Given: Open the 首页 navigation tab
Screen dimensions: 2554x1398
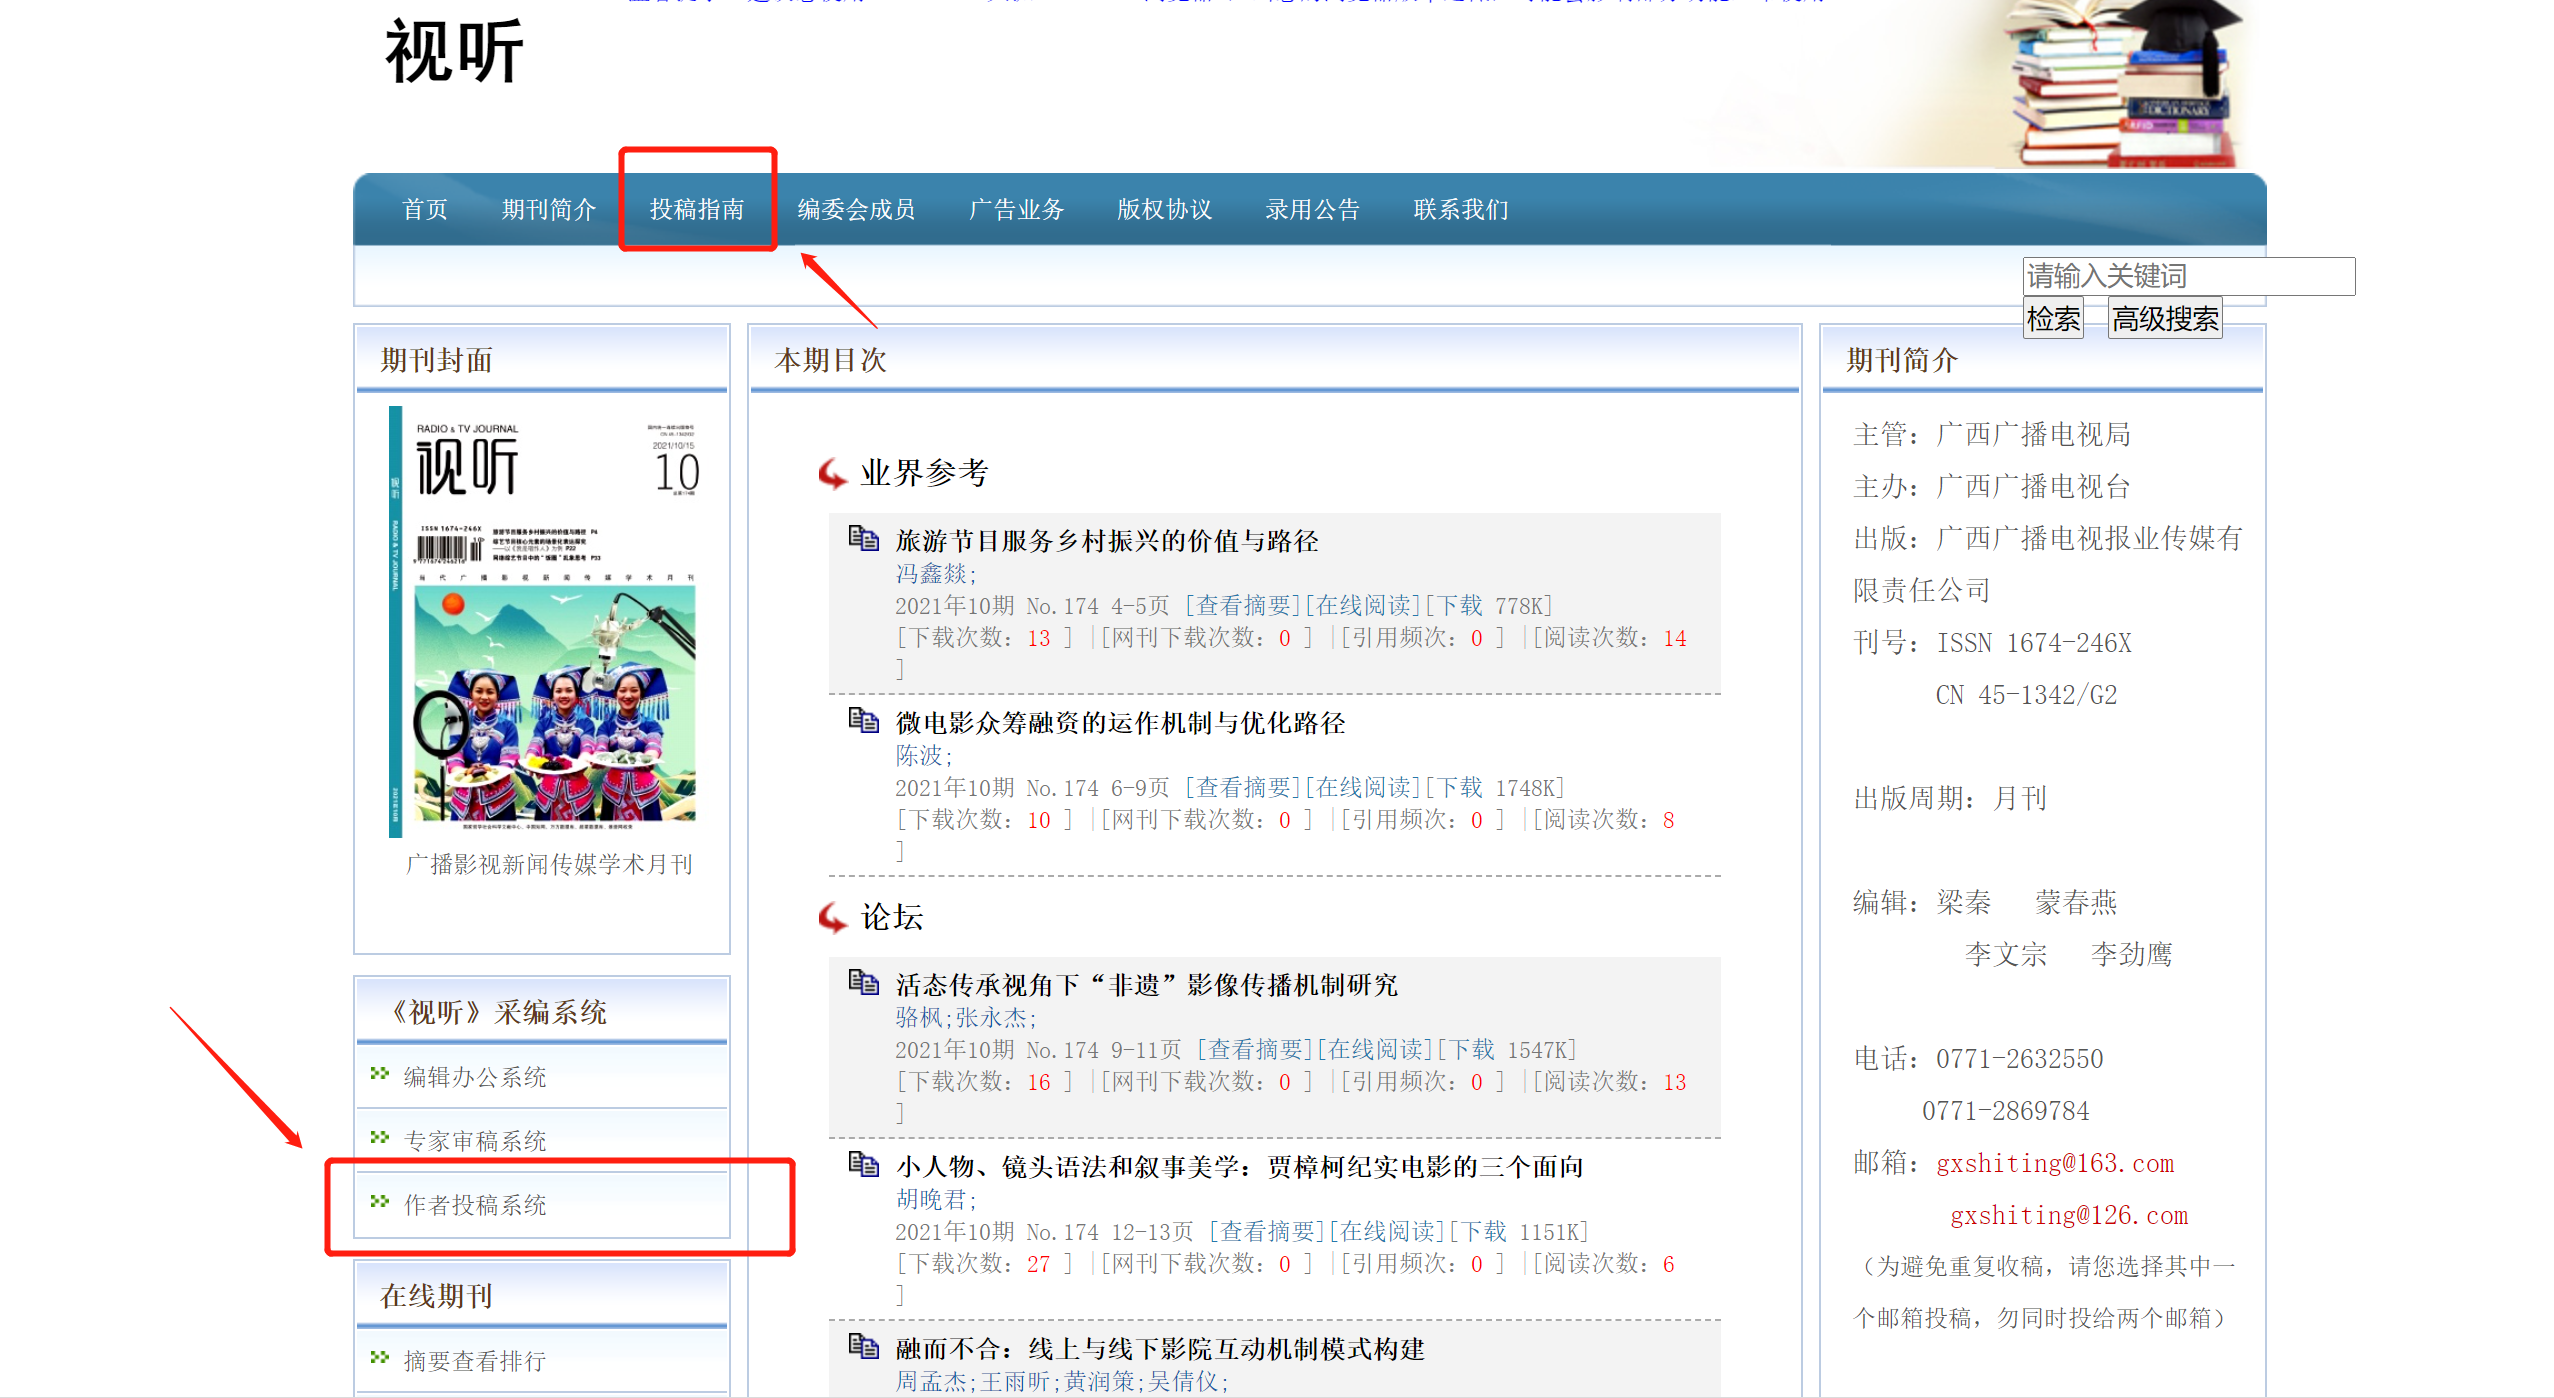Looking at the screenshot, I should [425, 209].
